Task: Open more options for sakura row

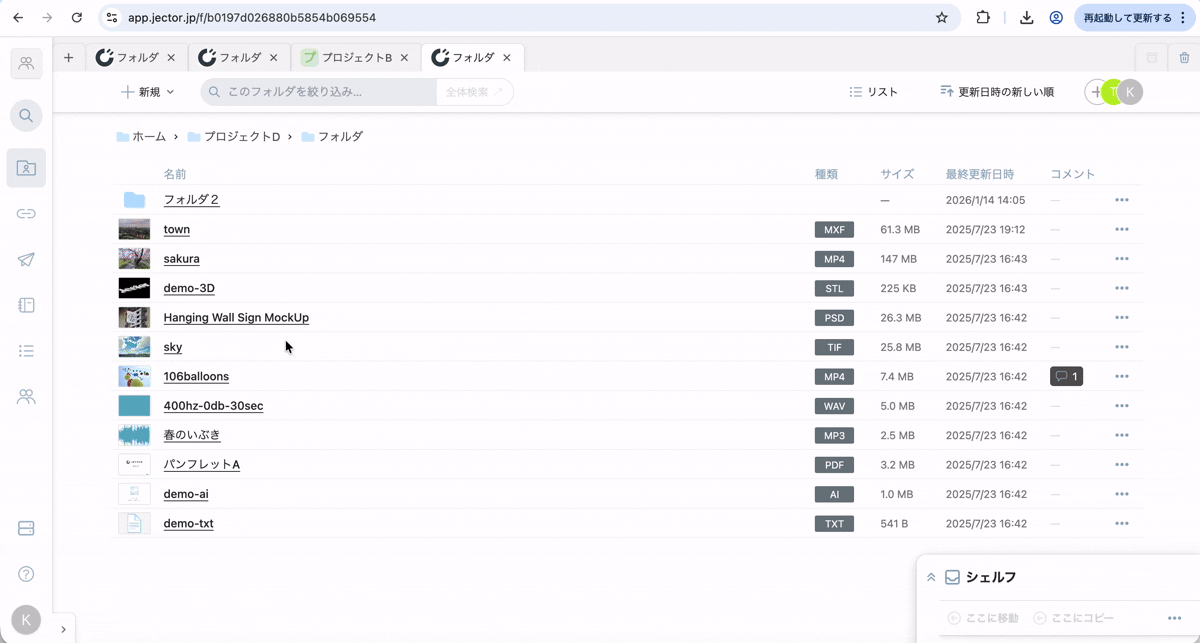Action: tap(1121, 259)
